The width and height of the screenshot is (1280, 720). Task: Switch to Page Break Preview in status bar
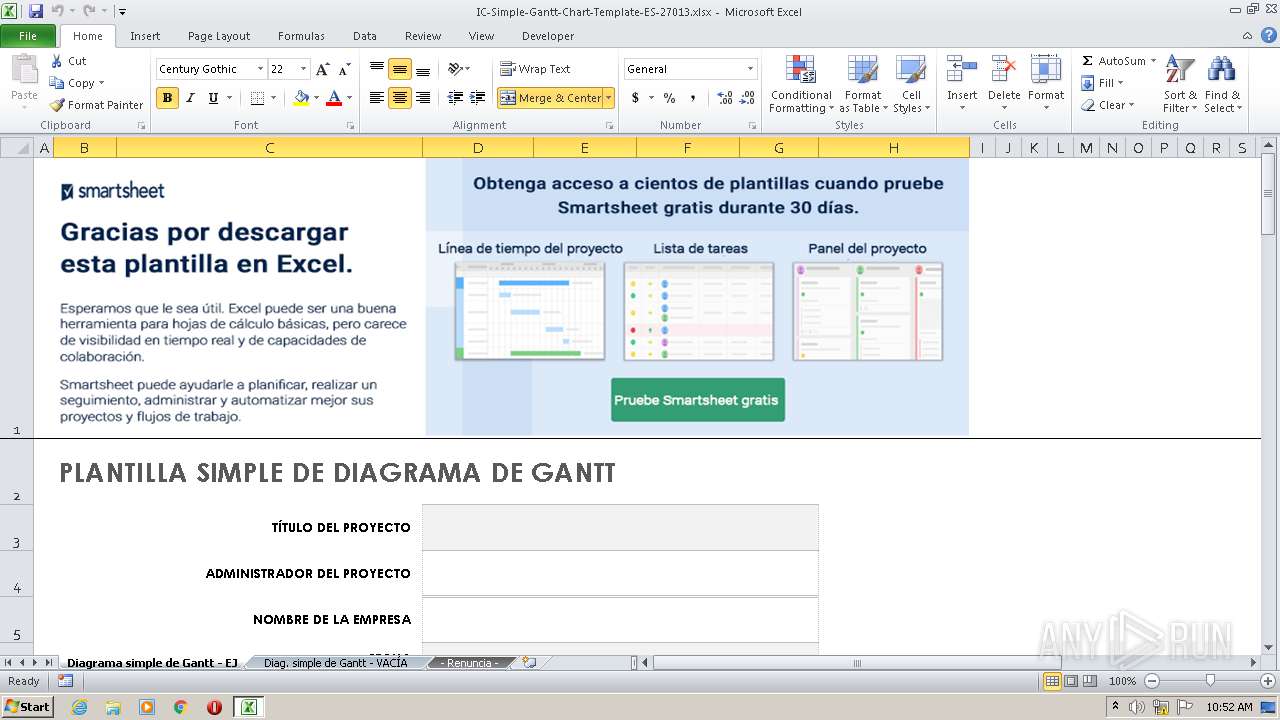point(1089,681)
